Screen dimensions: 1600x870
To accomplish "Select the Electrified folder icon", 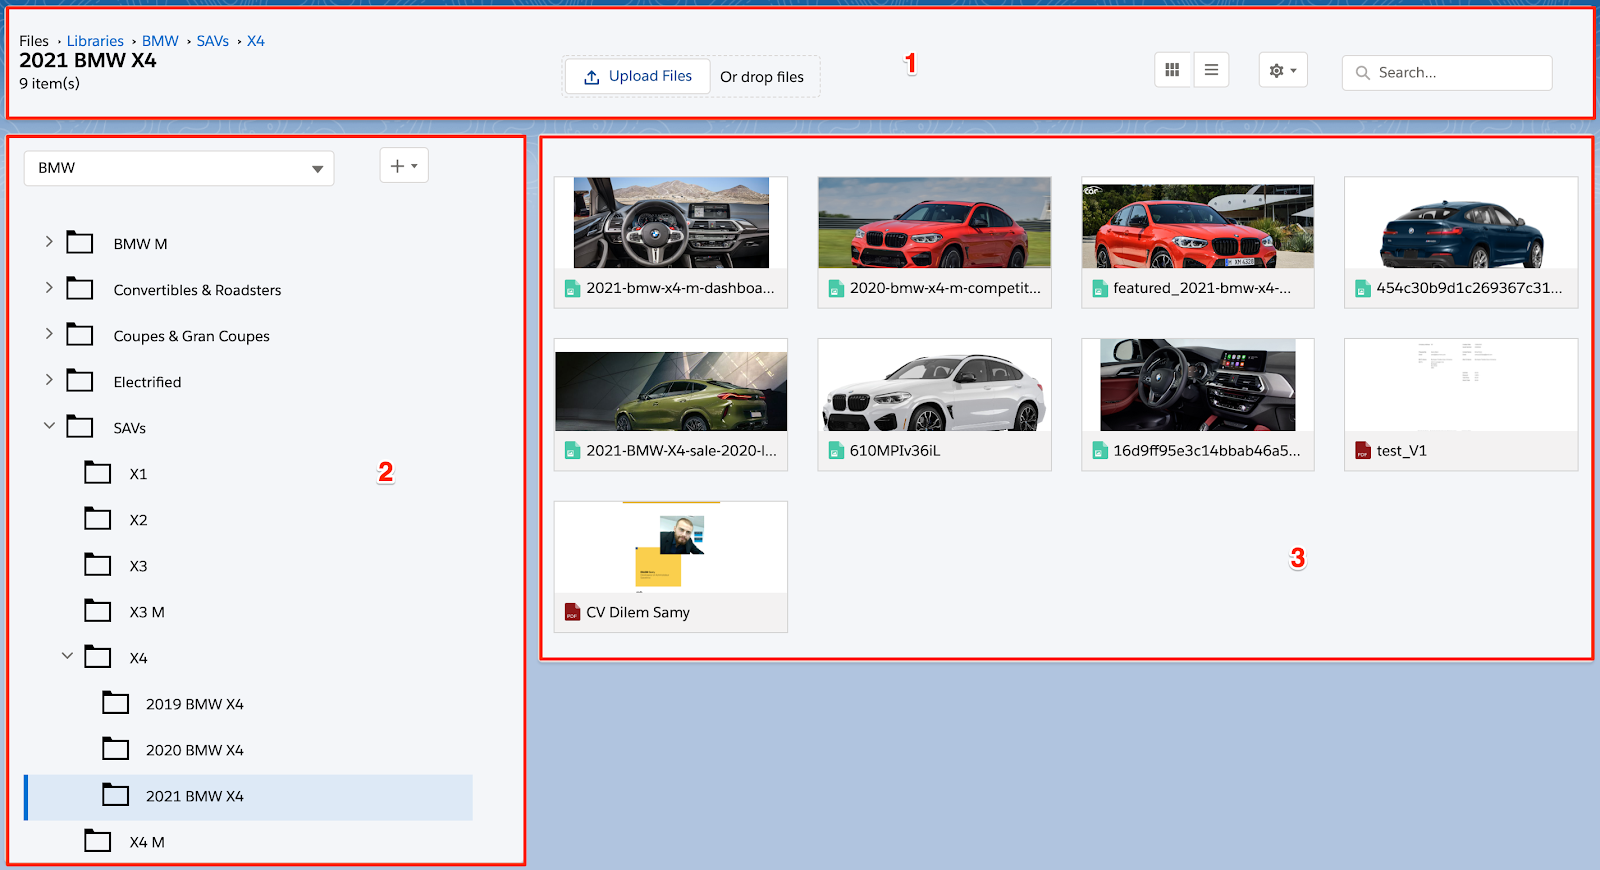I will 80,380.
